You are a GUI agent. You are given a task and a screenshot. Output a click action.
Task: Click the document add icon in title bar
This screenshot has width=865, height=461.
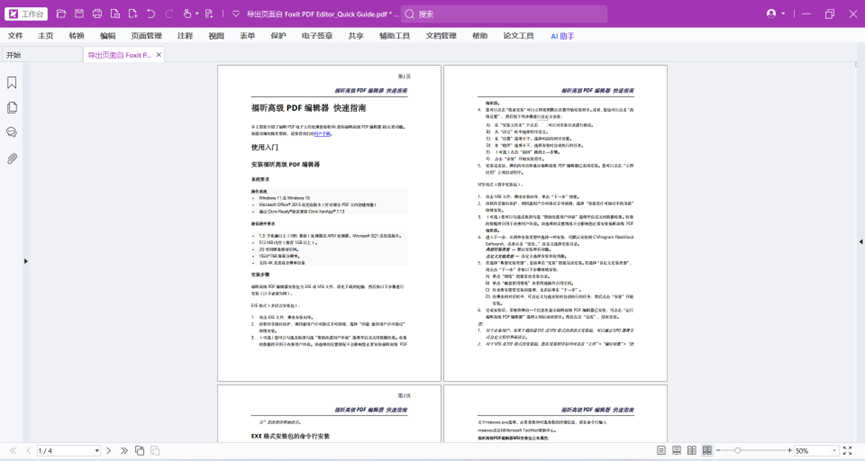209,14
